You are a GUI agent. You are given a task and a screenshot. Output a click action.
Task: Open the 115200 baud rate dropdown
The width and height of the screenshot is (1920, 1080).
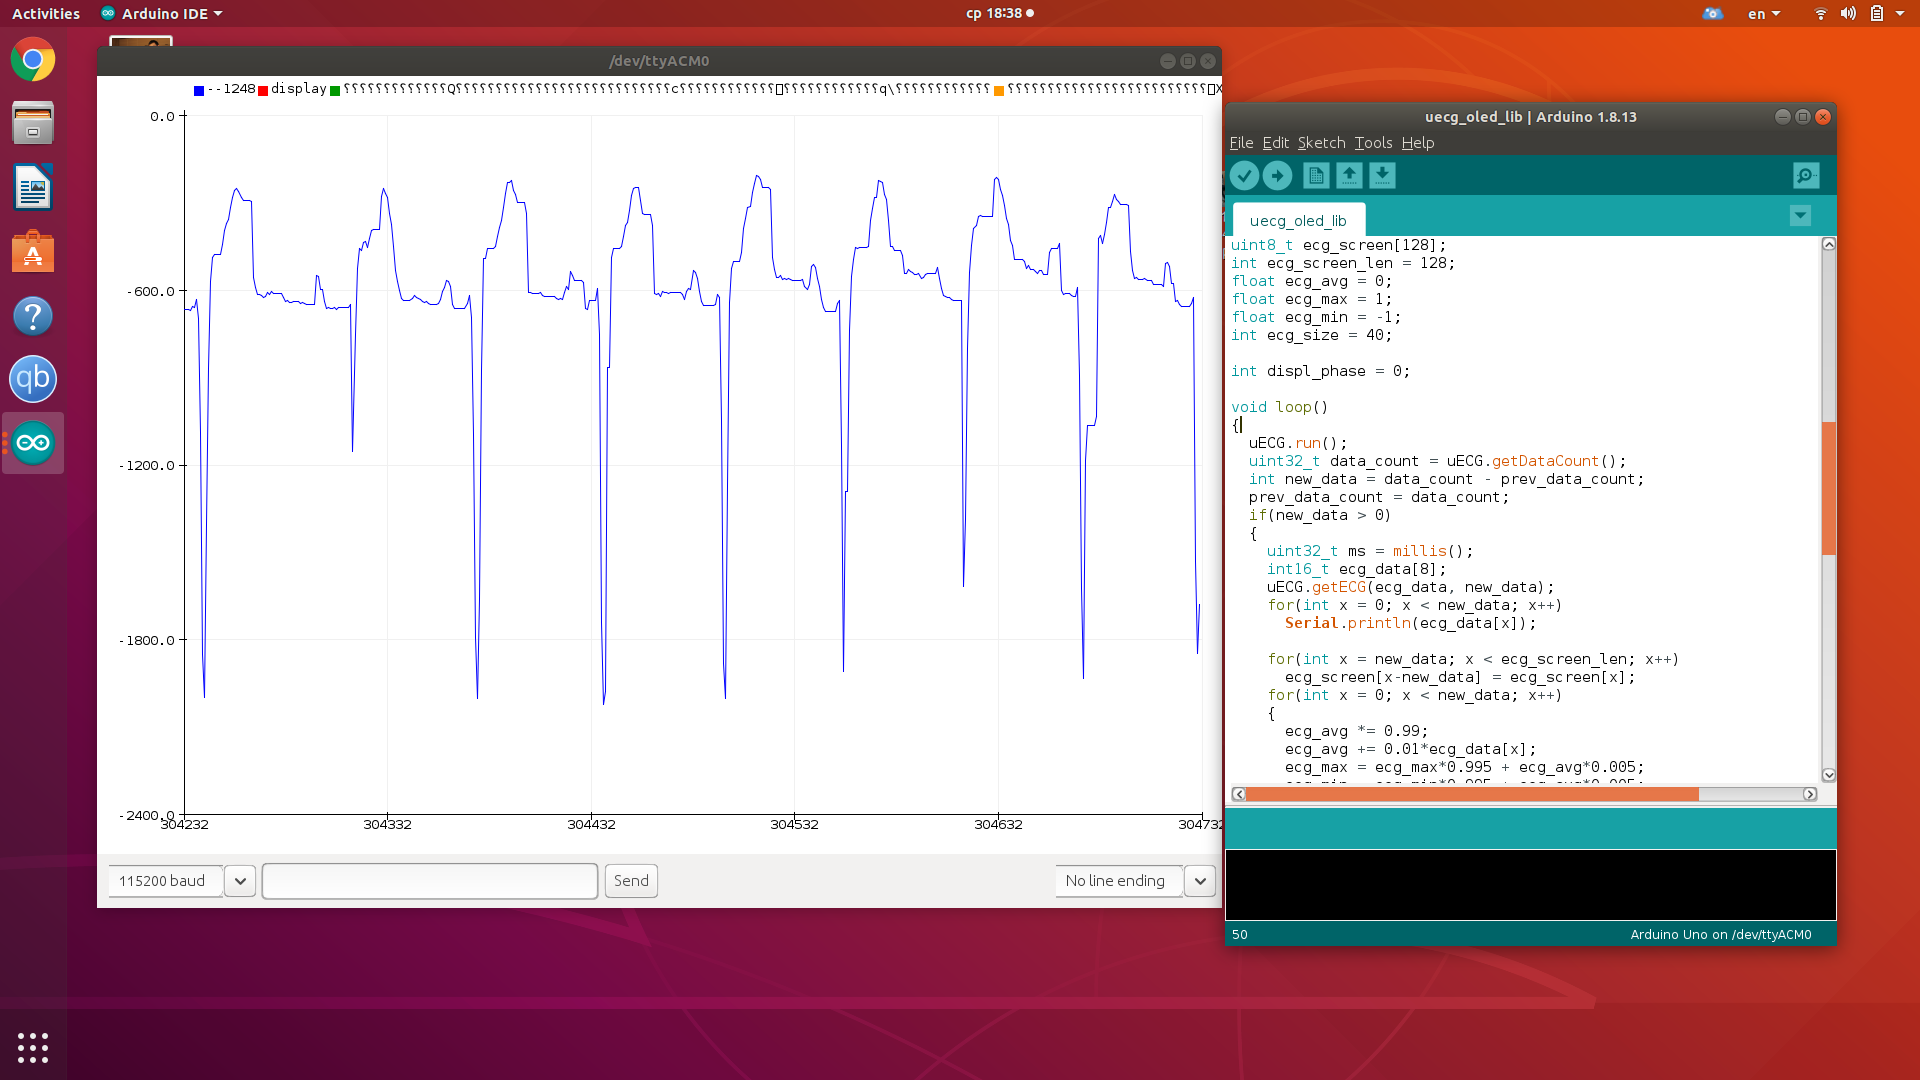(x=239, y=881)
